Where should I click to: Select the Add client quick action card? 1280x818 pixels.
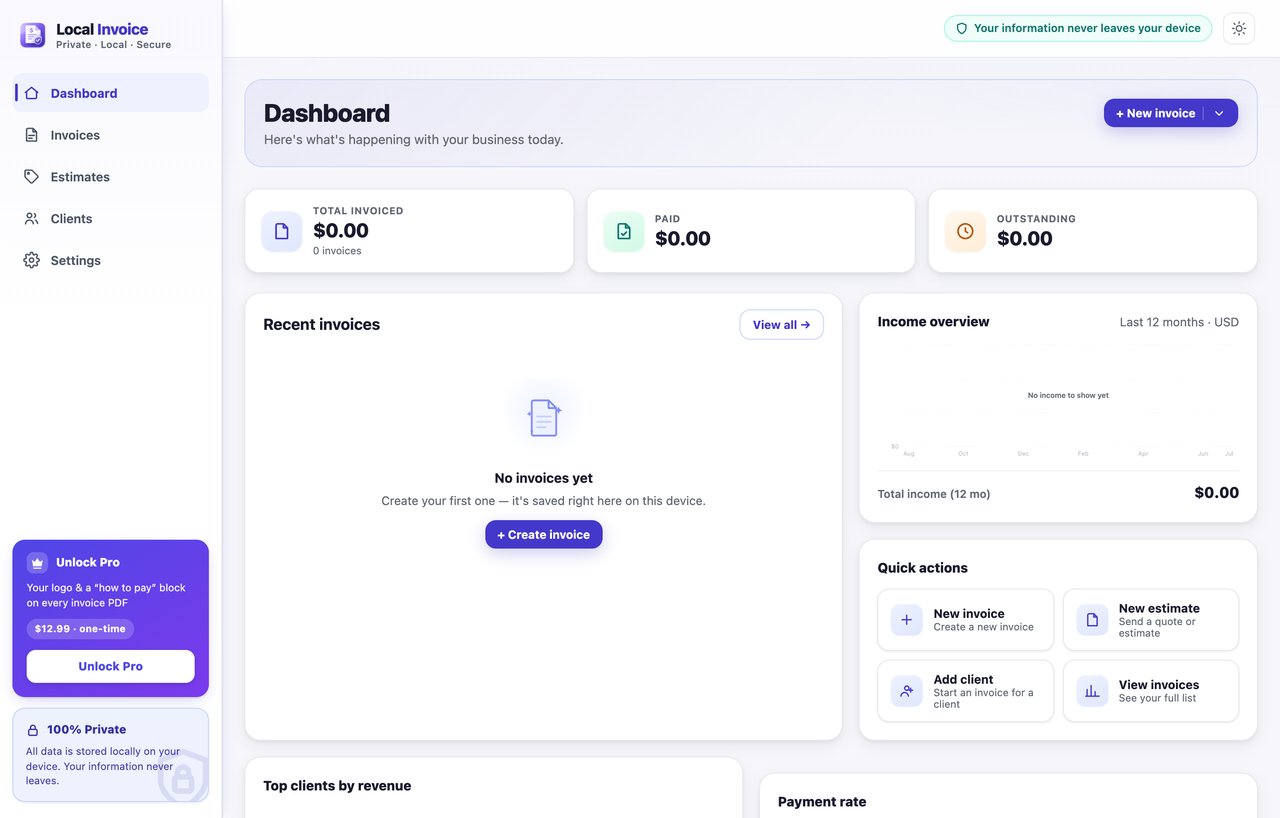[x=966, y=691]
